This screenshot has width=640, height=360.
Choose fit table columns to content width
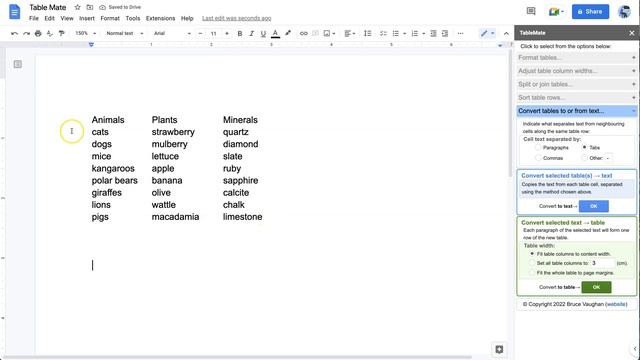tap(532, 254)
